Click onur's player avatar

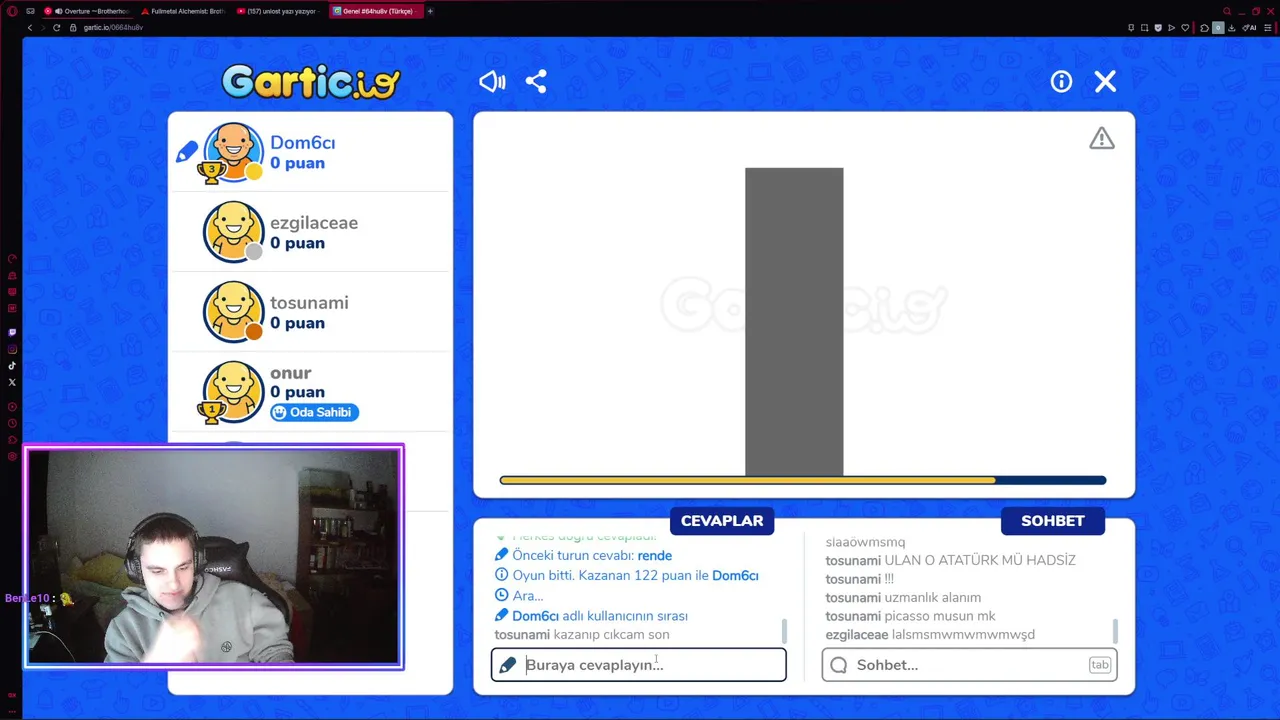[233, 391]
